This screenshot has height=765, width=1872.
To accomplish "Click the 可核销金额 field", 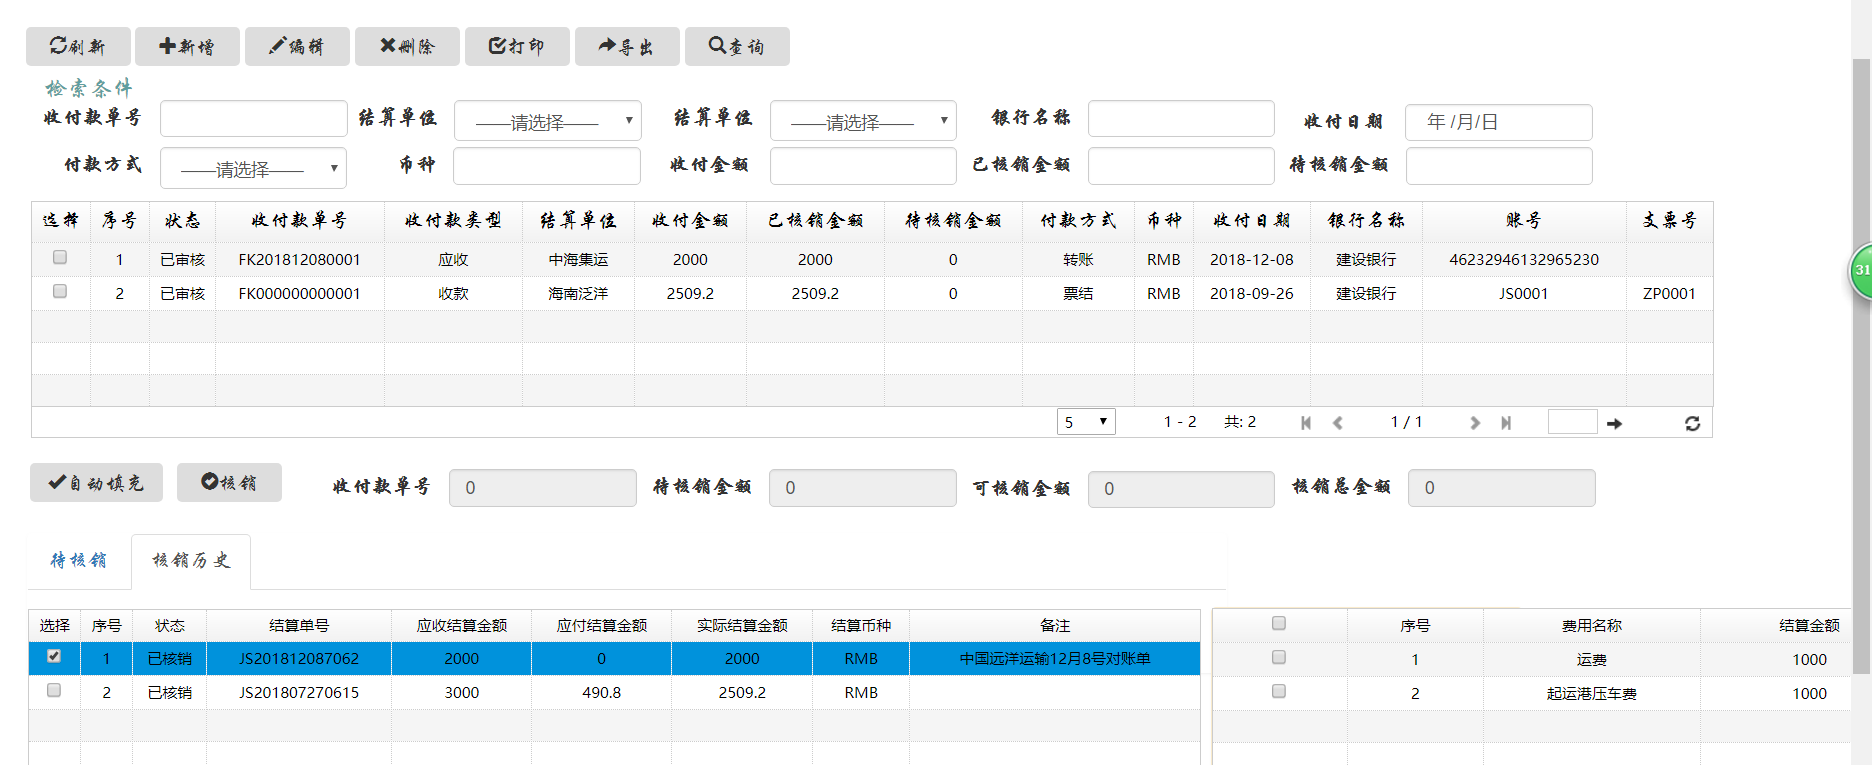I will 1181,489.
